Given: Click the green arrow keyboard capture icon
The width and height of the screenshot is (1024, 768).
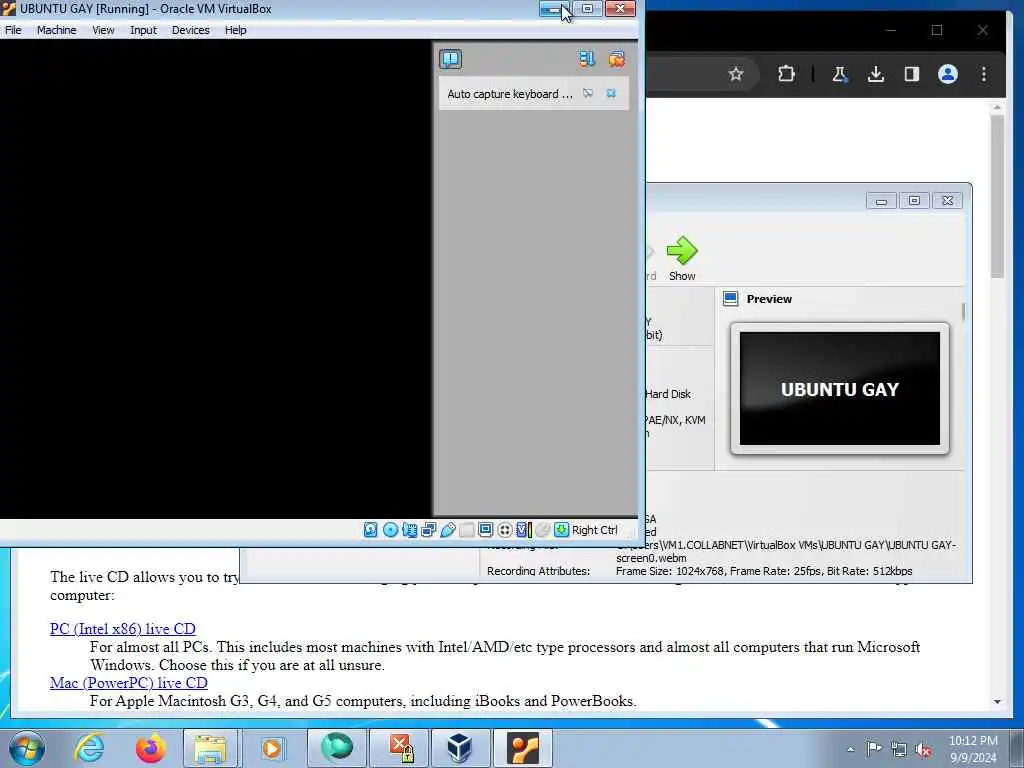Looking at the screenshot, I should [x=561, y=530].
